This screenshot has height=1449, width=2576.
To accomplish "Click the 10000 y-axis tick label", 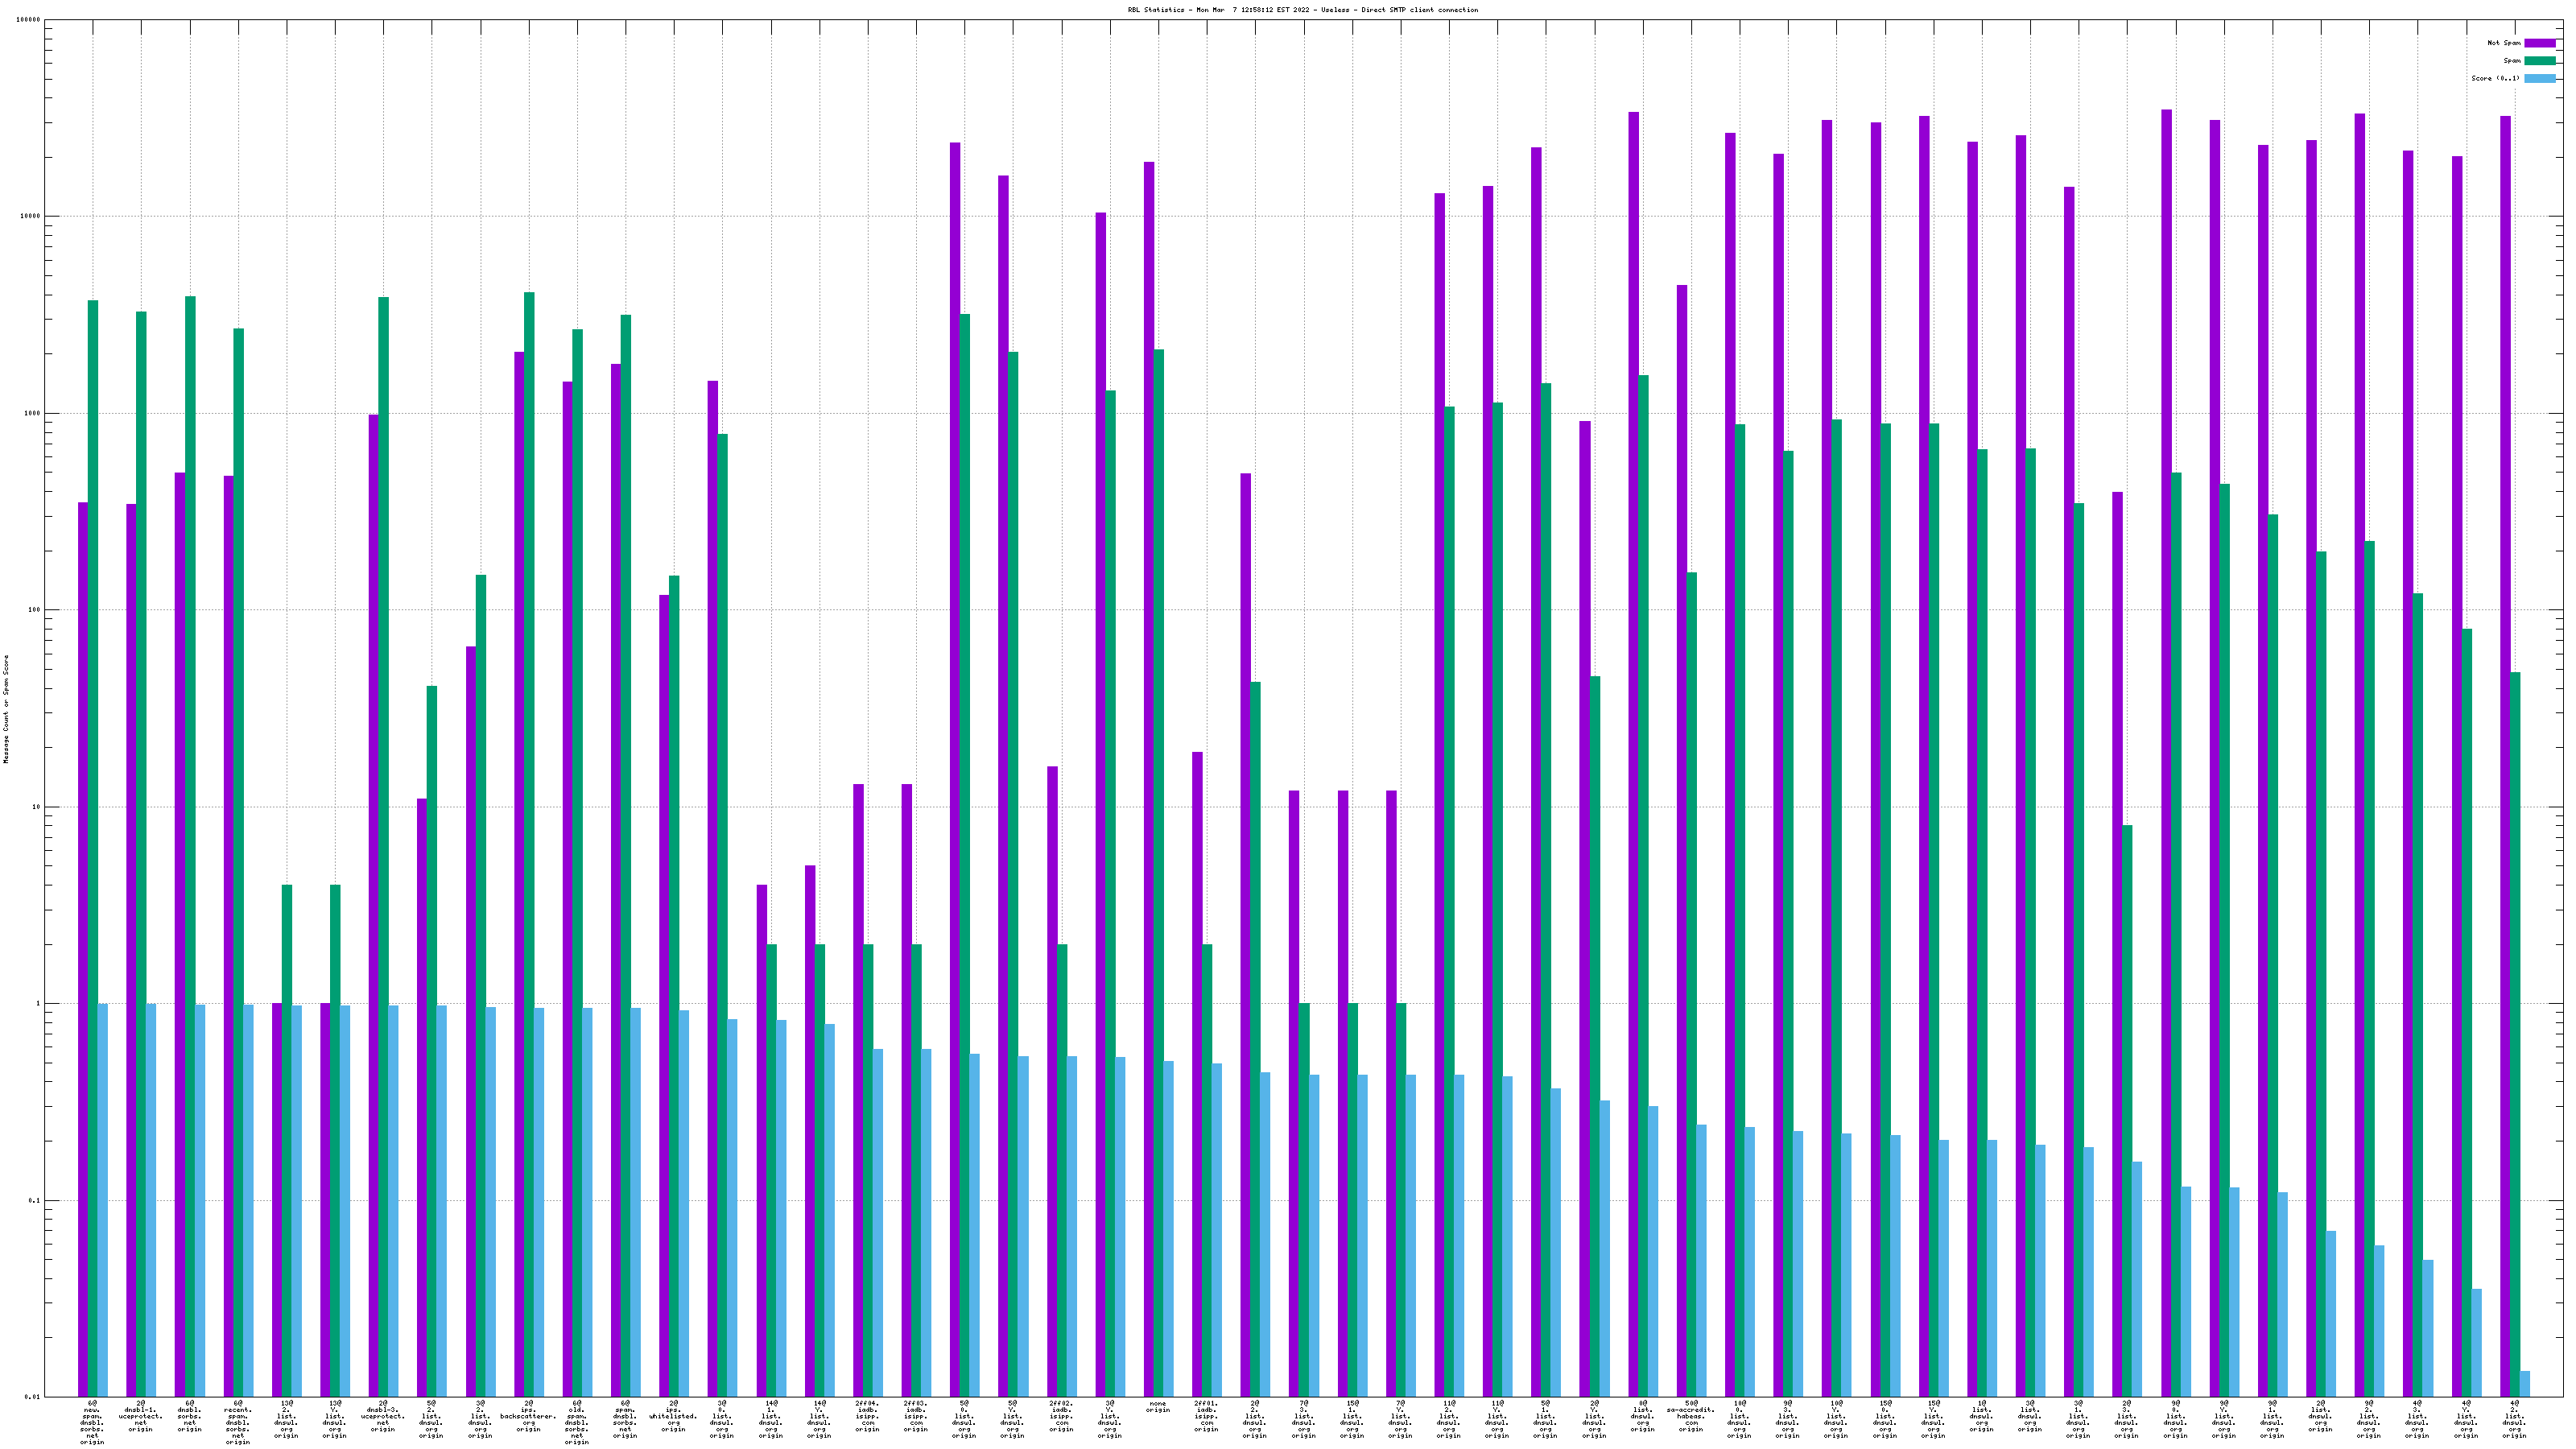I will pos(31,217).
